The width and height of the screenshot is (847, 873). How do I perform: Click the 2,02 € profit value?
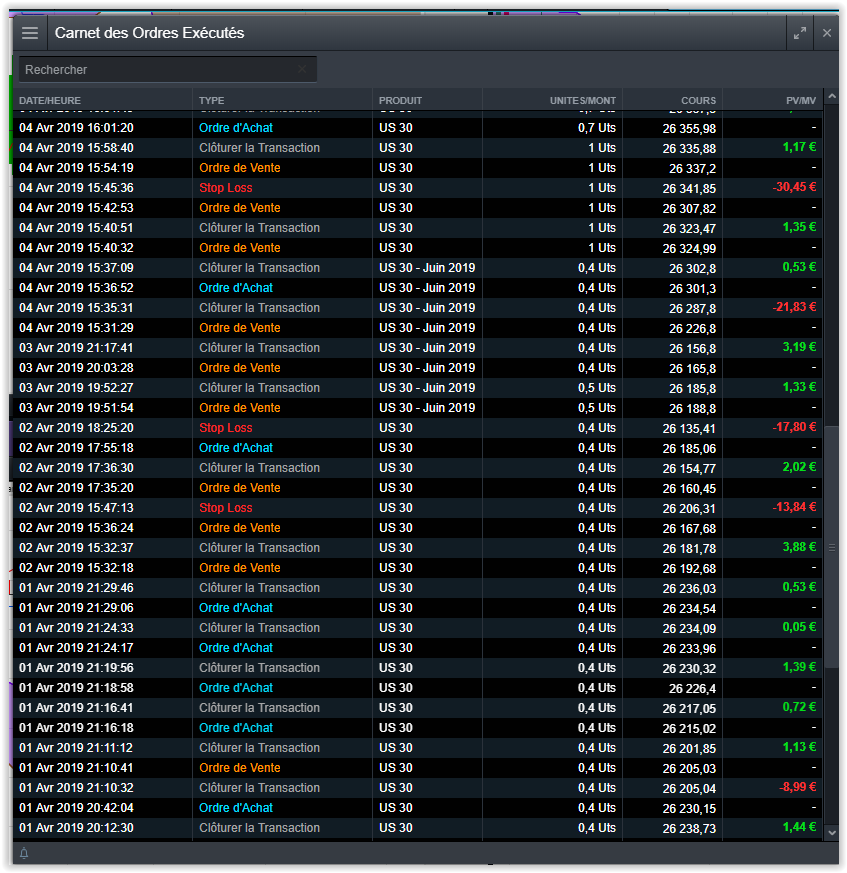799,467
